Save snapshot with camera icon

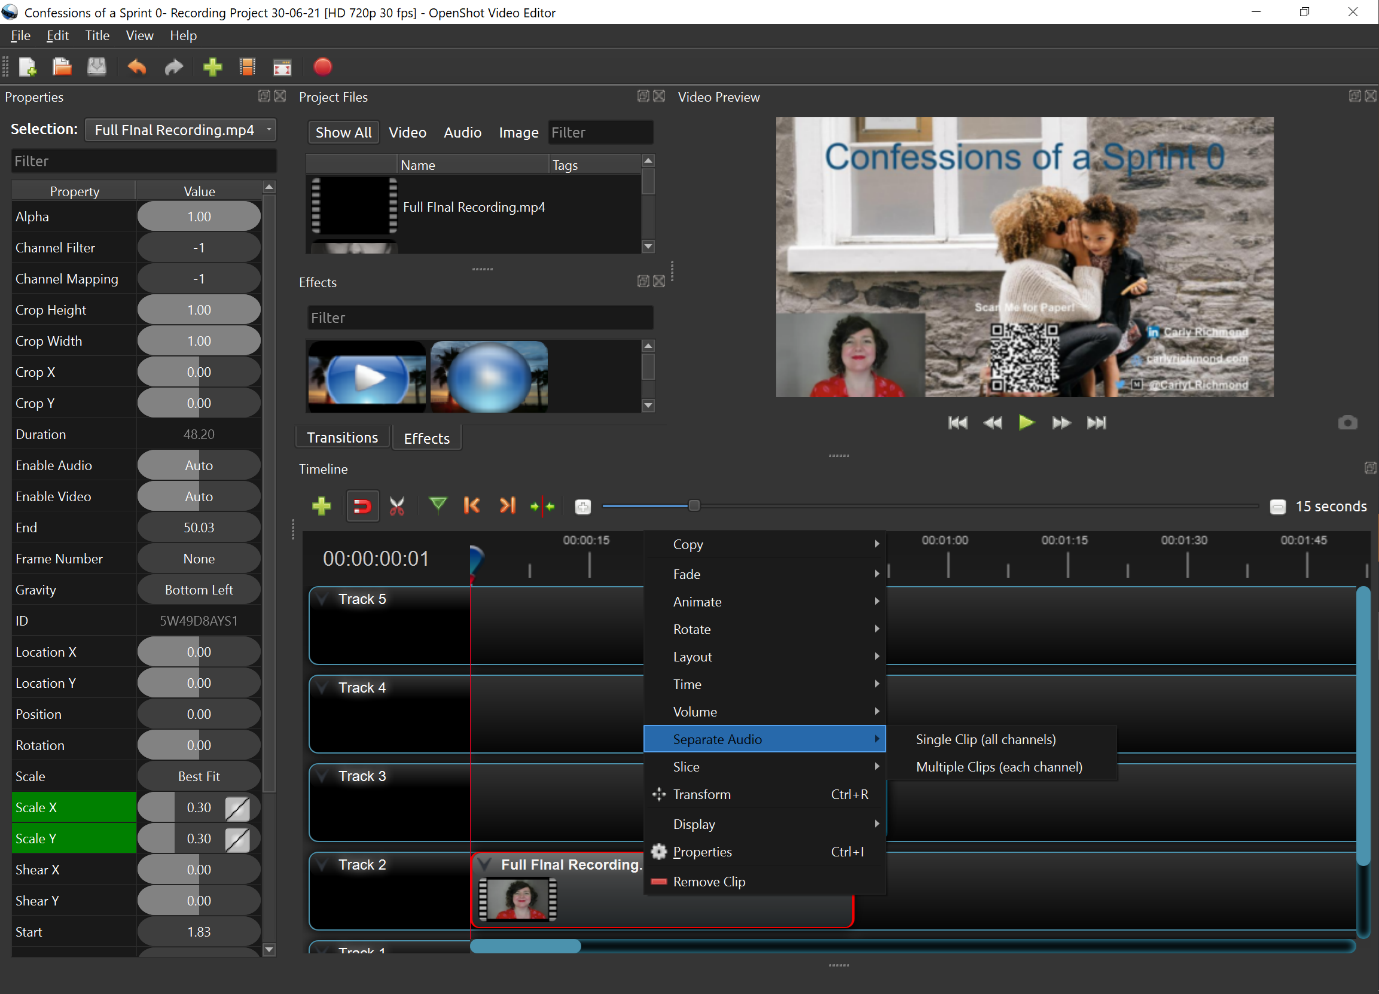tap(1347, 423)
